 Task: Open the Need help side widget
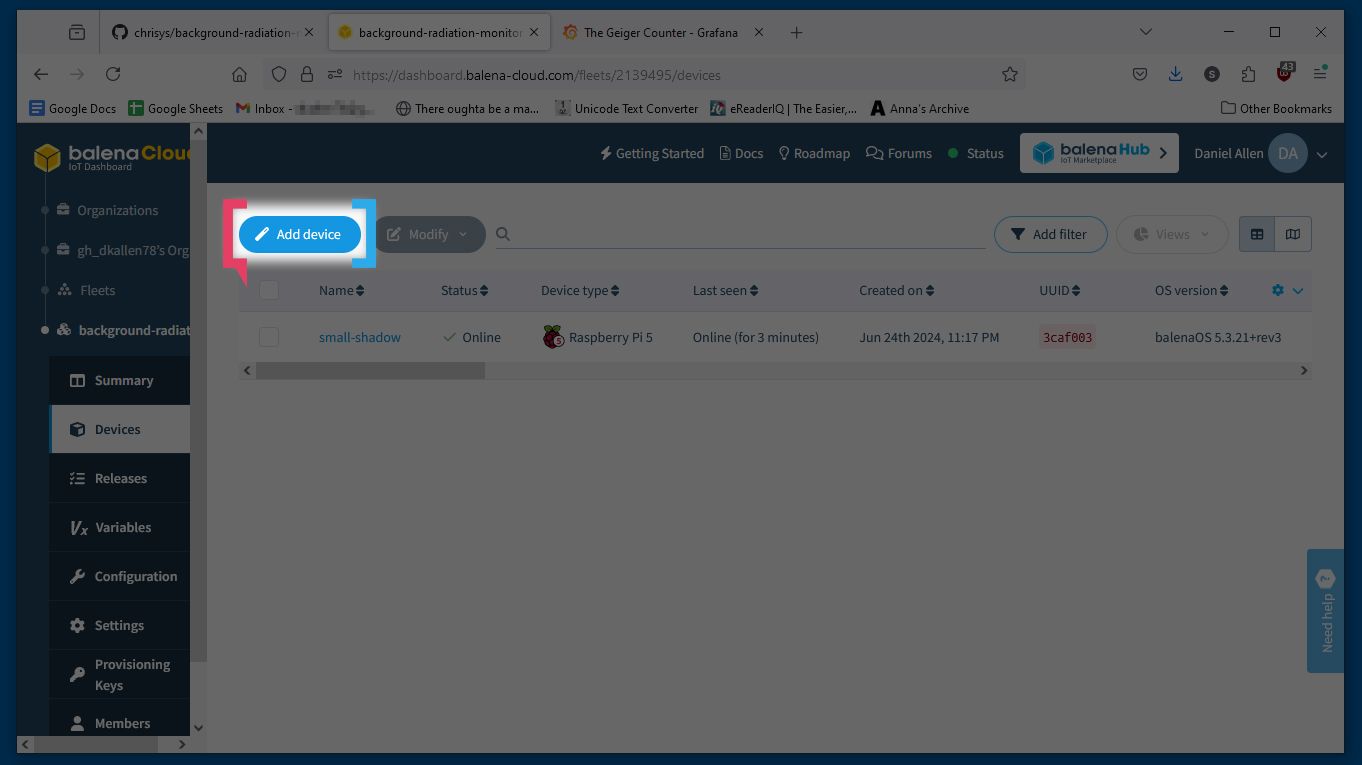point(1325,610)
